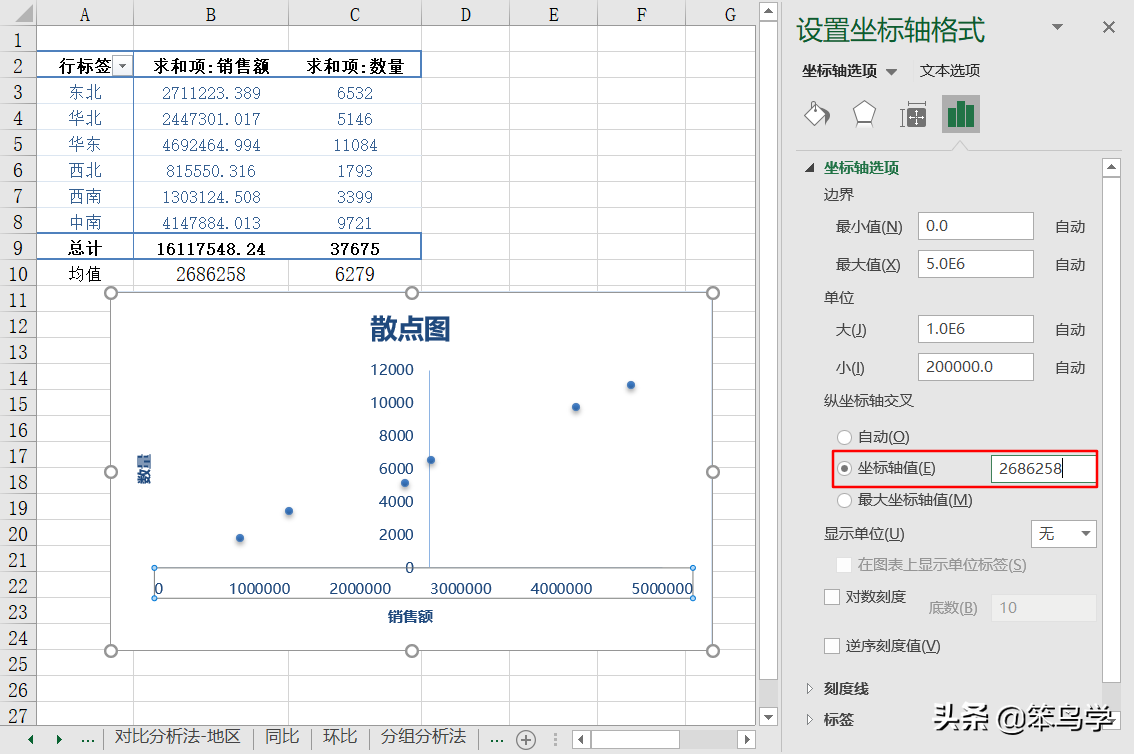Image resolution: width=1134 pixels, height=754 pixels.
Task: Select cell with value 6279
Action: (355, 274)
